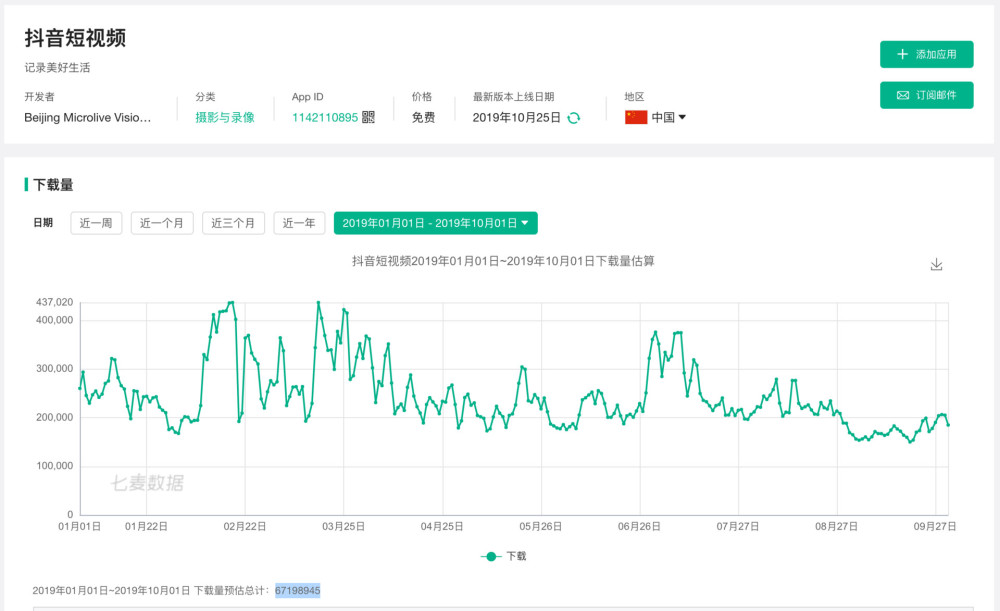The height and width of the screenshot is (611, 1000).
Task: Click the 03月25日 x-axis label
Action: 343,527
